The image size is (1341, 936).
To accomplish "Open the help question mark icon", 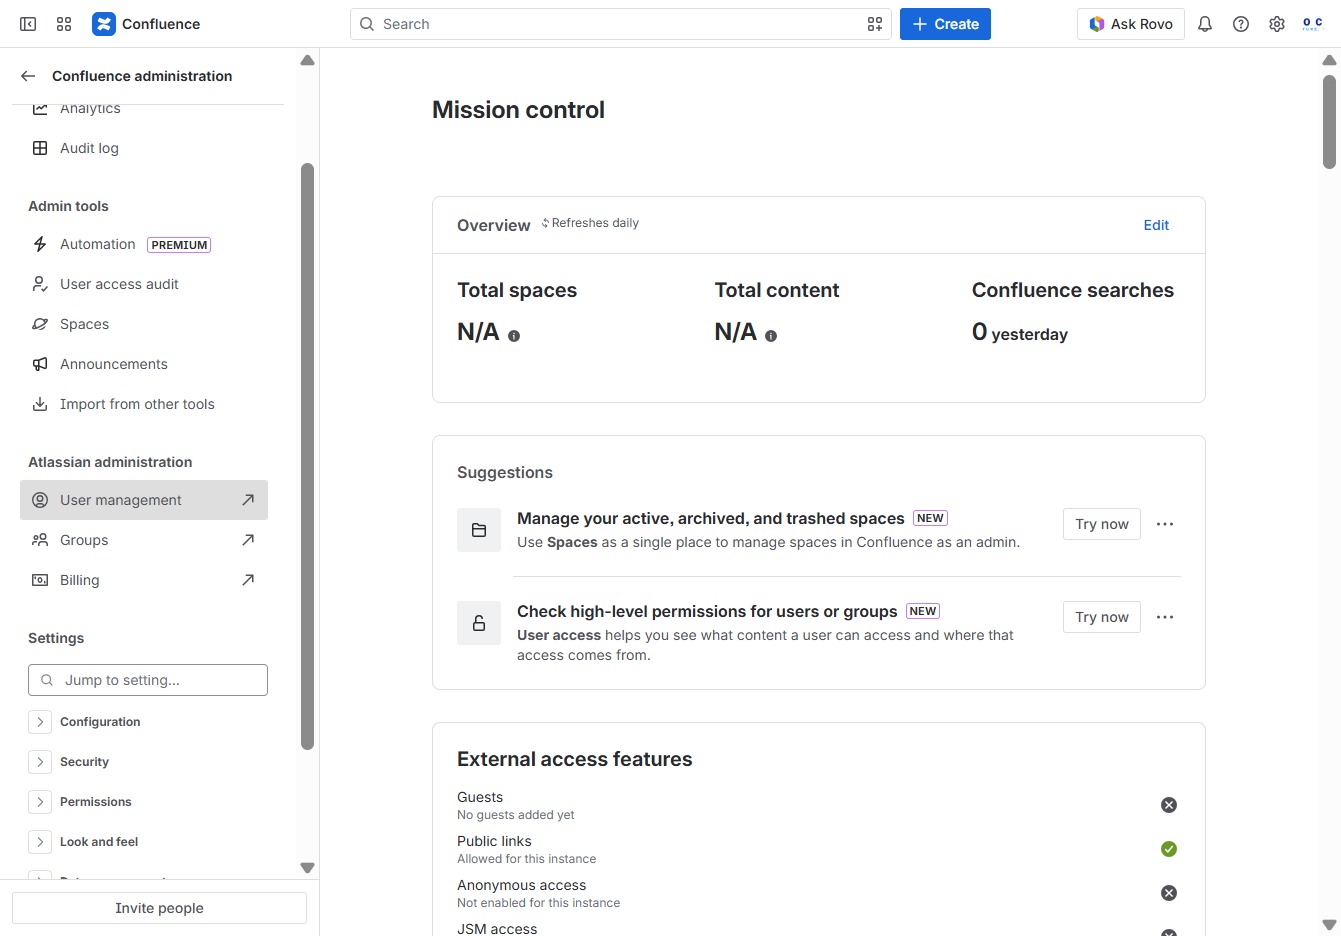I will coord(1241,24).
